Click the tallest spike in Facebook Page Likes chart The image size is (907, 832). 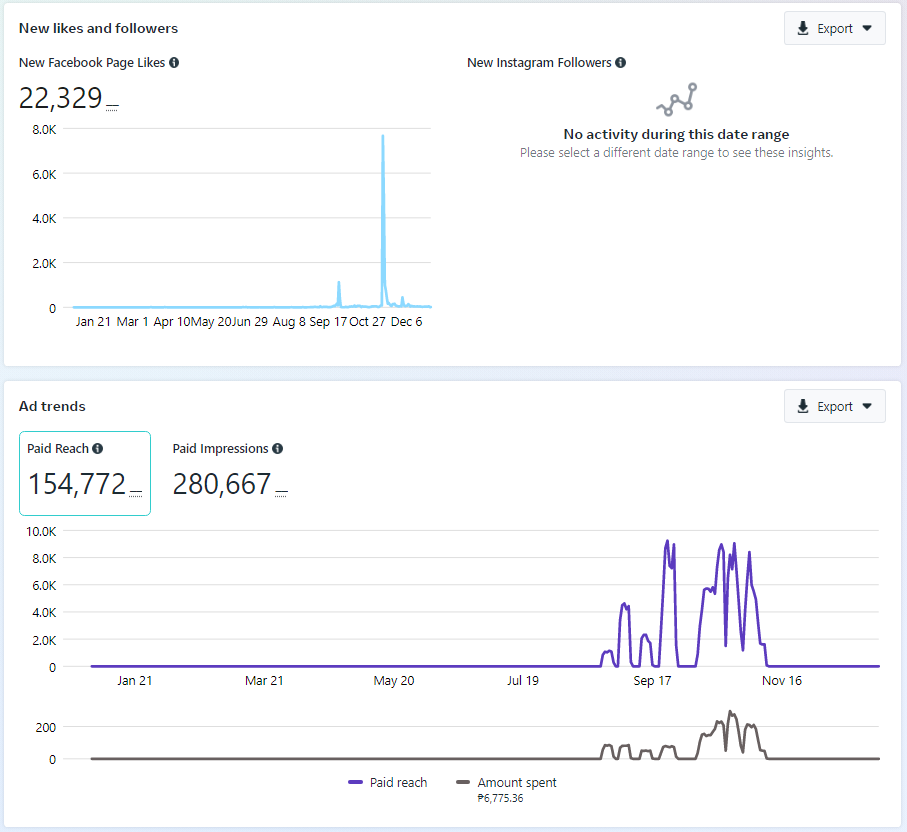click(x=383, y=137)
